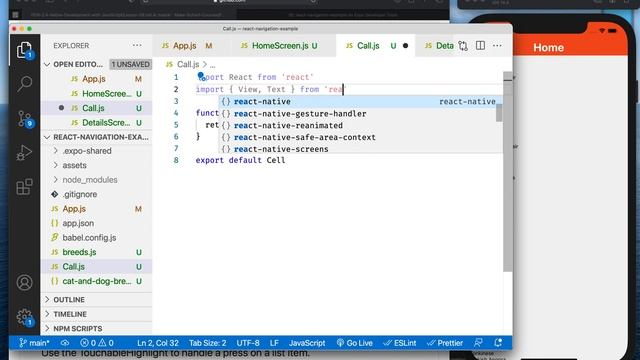Viewport: 640px width, 360px height.
Task: Click the editor vertical scrollbar
Action: pos(507,171)
